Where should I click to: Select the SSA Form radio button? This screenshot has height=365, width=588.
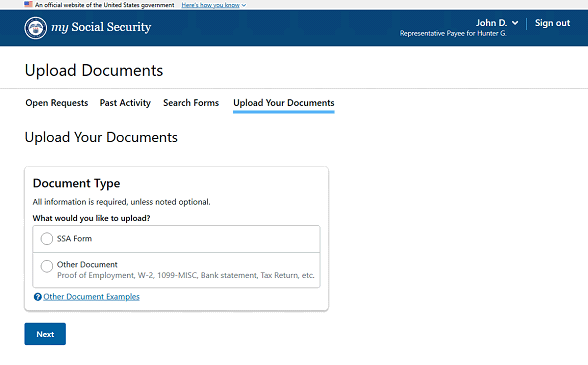pyautogui.click(x=47, y=239)
